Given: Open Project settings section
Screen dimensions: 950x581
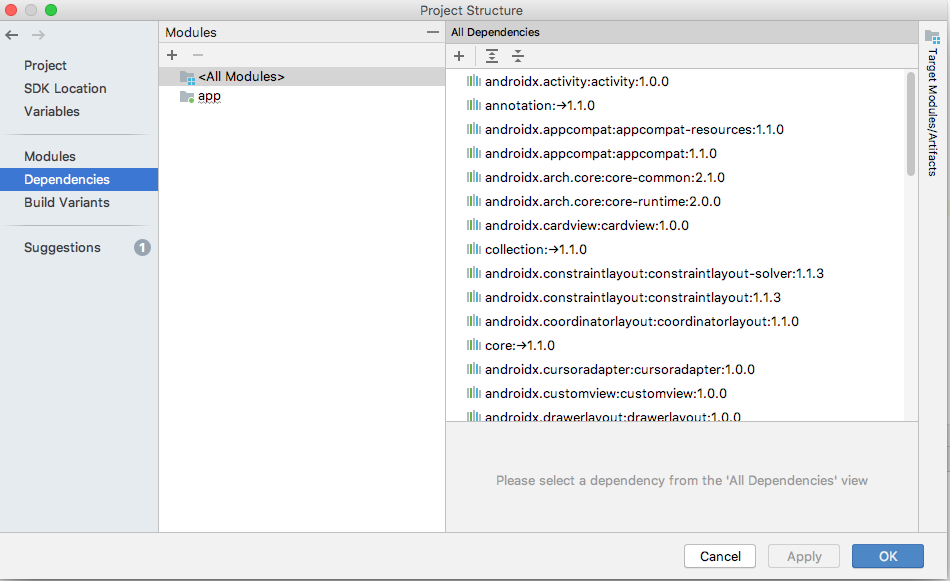Looking at the screenshot, I should (x=45, y=65).
